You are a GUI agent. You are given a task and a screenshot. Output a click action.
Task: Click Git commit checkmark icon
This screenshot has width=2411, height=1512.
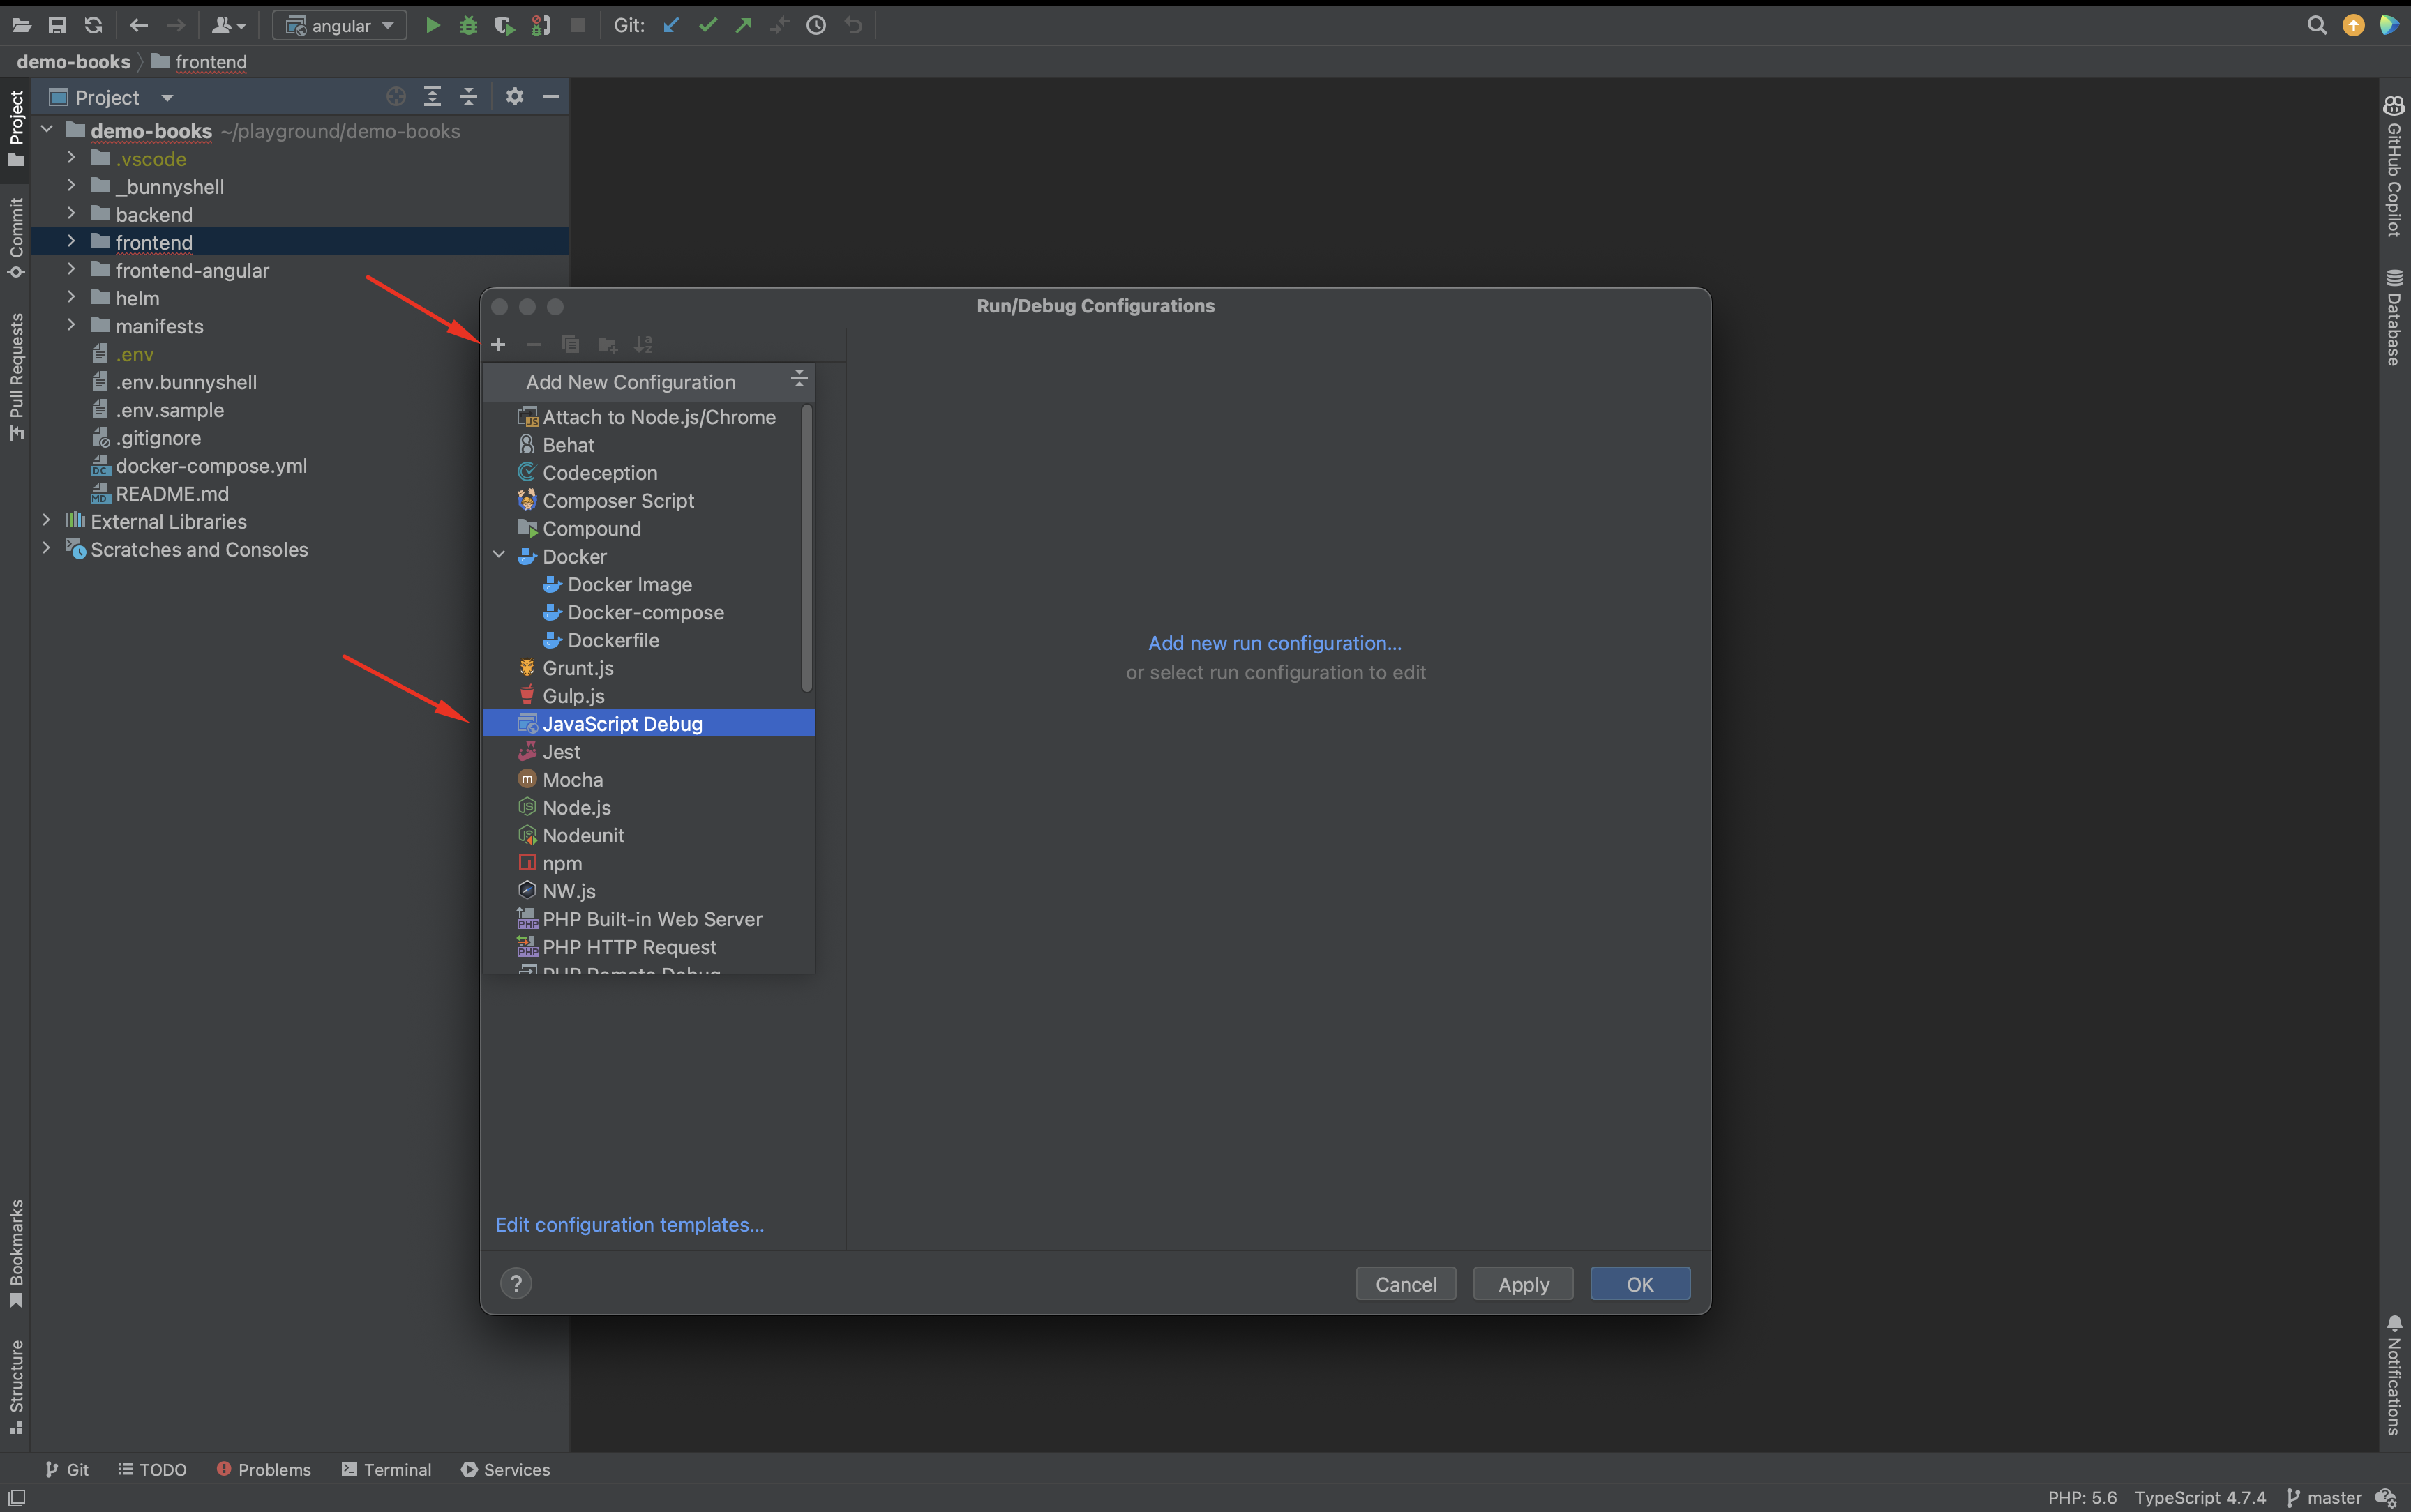pos(708,25)
